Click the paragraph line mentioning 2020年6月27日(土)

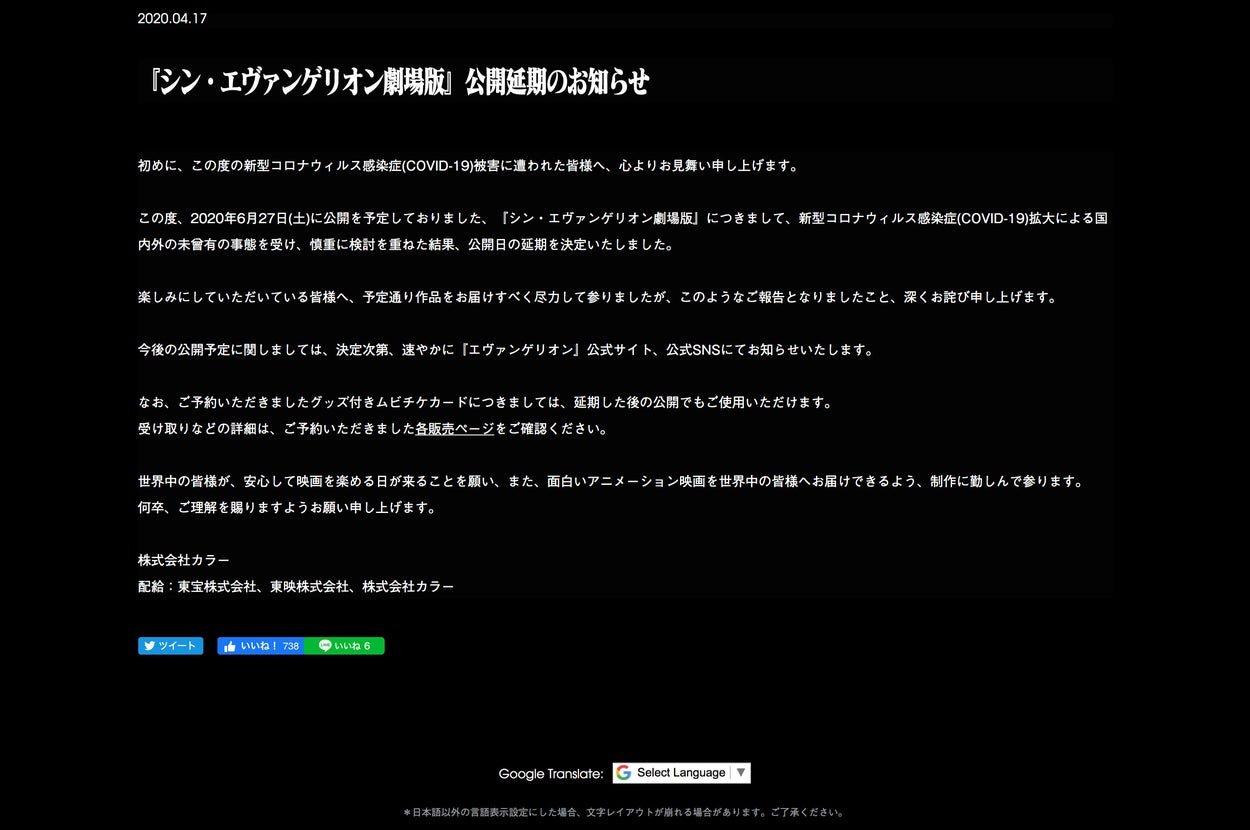tap(622, 218)
